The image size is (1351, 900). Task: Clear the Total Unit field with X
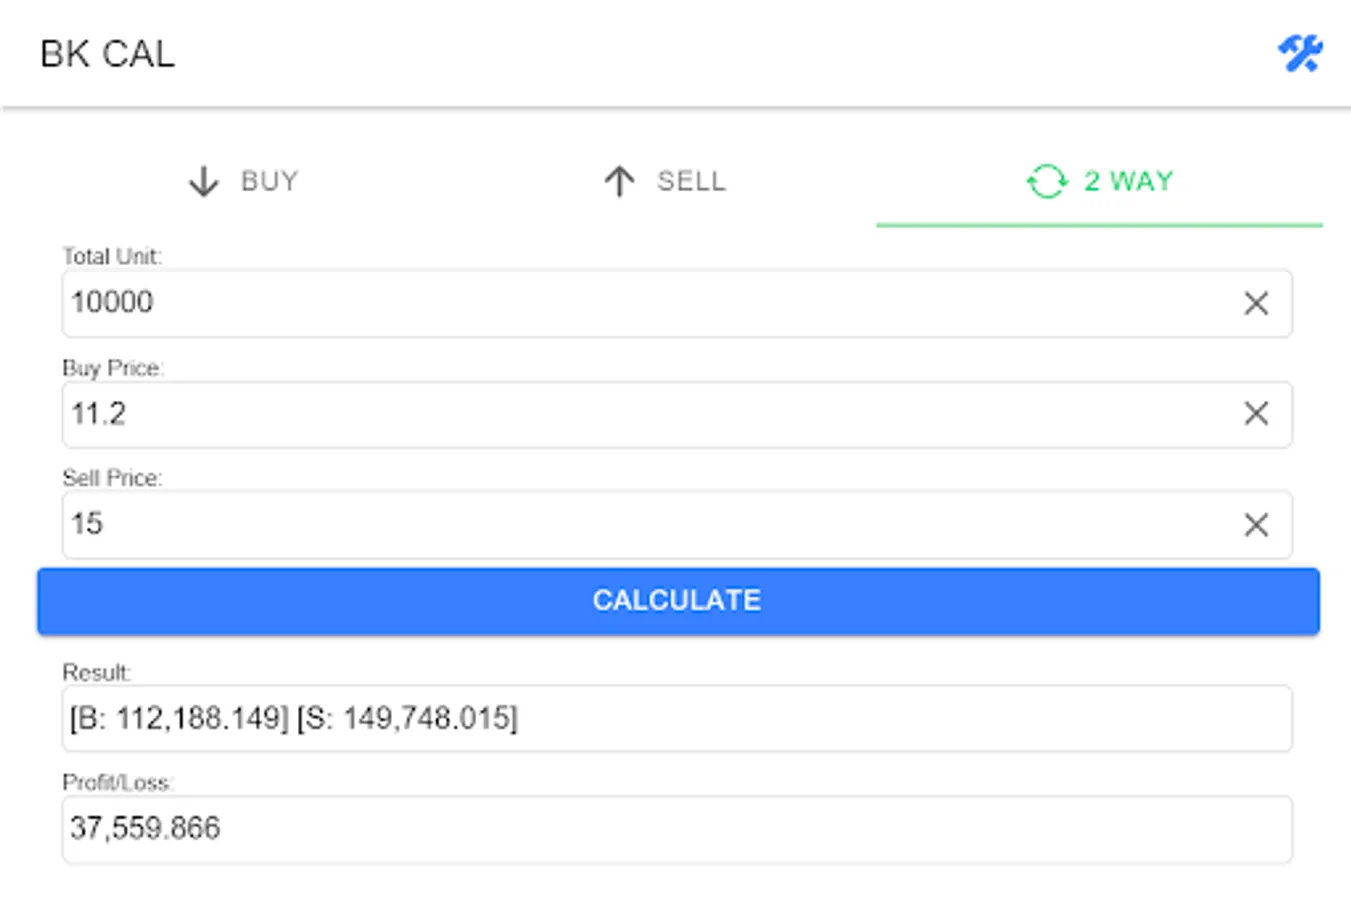(x=1256, y=303)
